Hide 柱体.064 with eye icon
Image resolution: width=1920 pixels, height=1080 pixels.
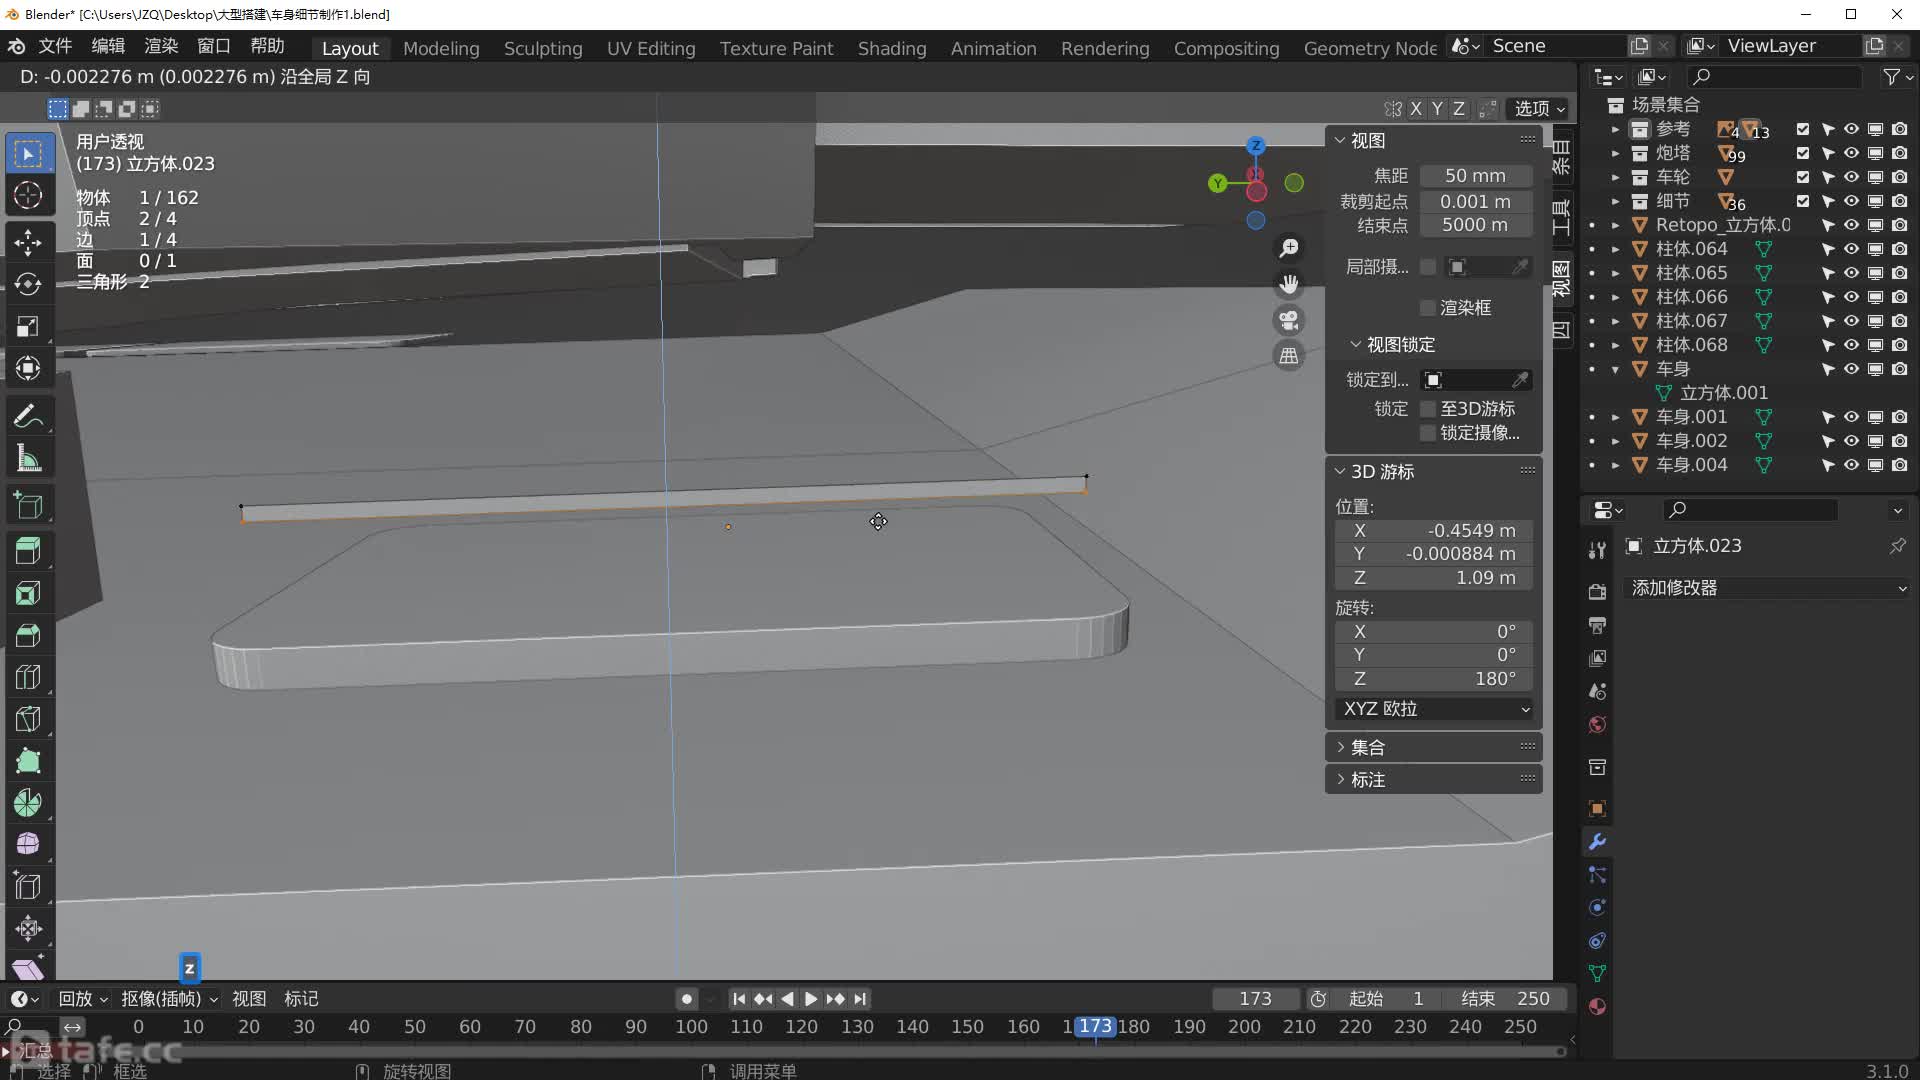point(1851,249)
